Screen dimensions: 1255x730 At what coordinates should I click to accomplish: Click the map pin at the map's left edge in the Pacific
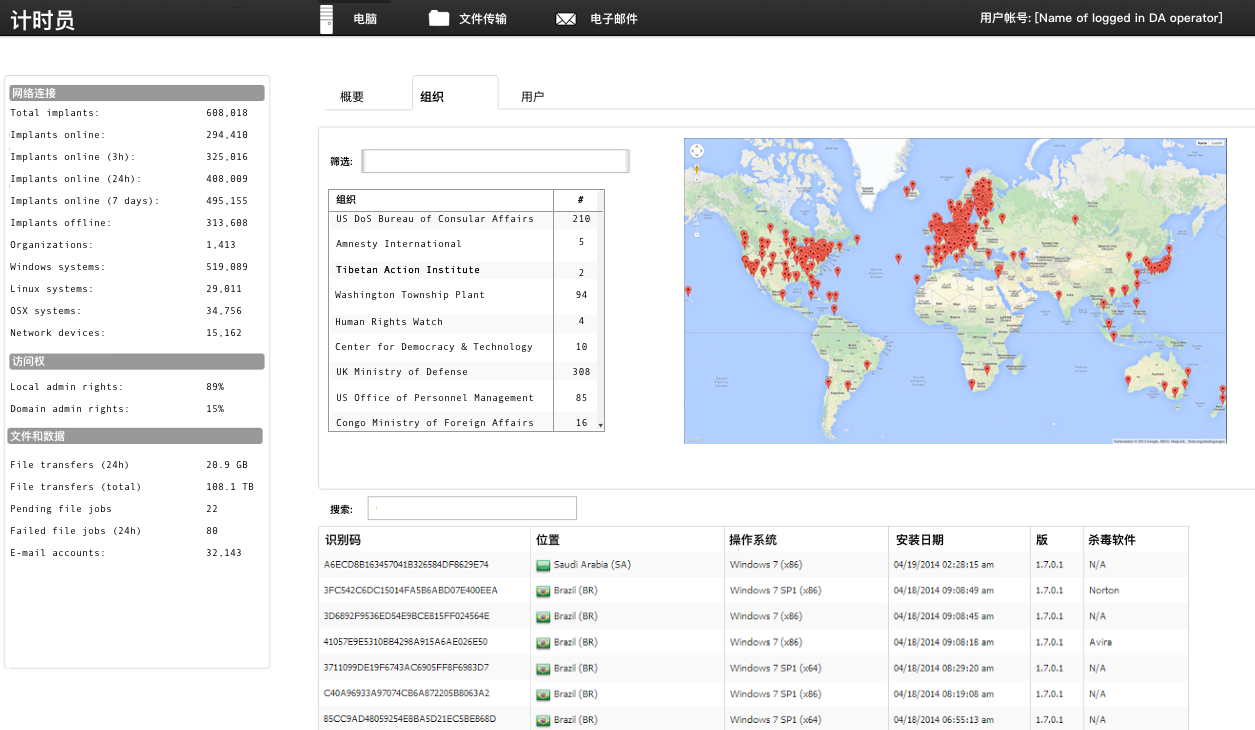(x=688, y=291)
